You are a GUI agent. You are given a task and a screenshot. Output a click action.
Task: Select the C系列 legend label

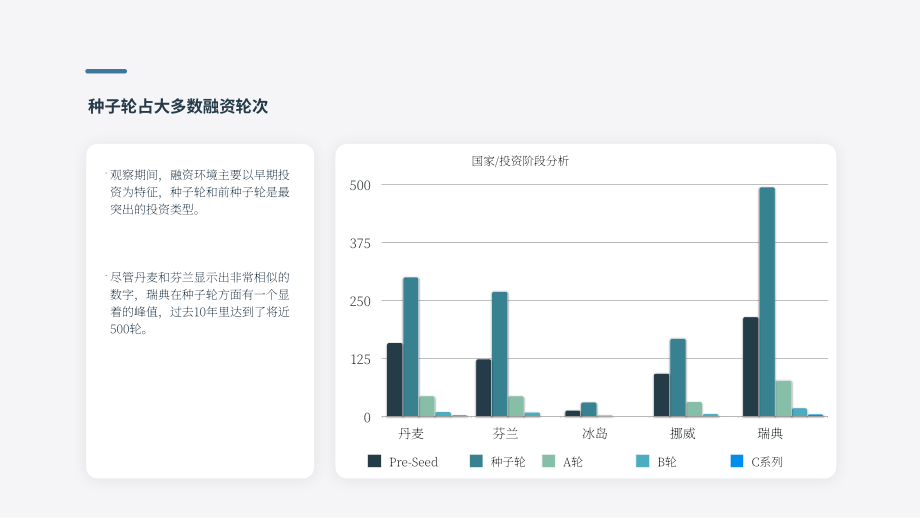pyautogui.click(x=767, y=462)
